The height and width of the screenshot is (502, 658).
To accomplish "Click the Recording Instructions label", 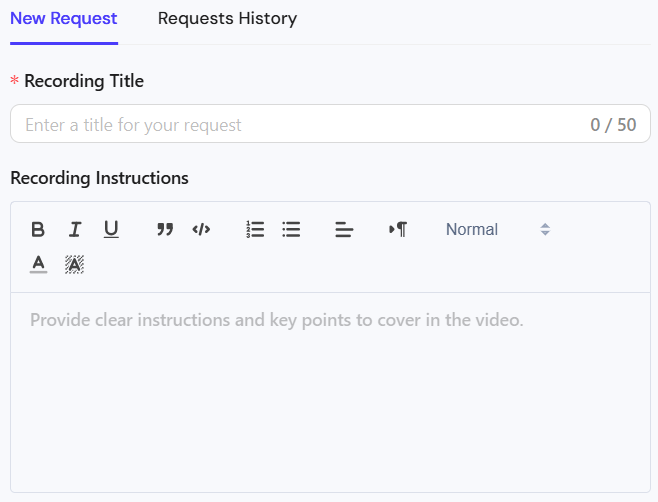I will coord(99,178).
